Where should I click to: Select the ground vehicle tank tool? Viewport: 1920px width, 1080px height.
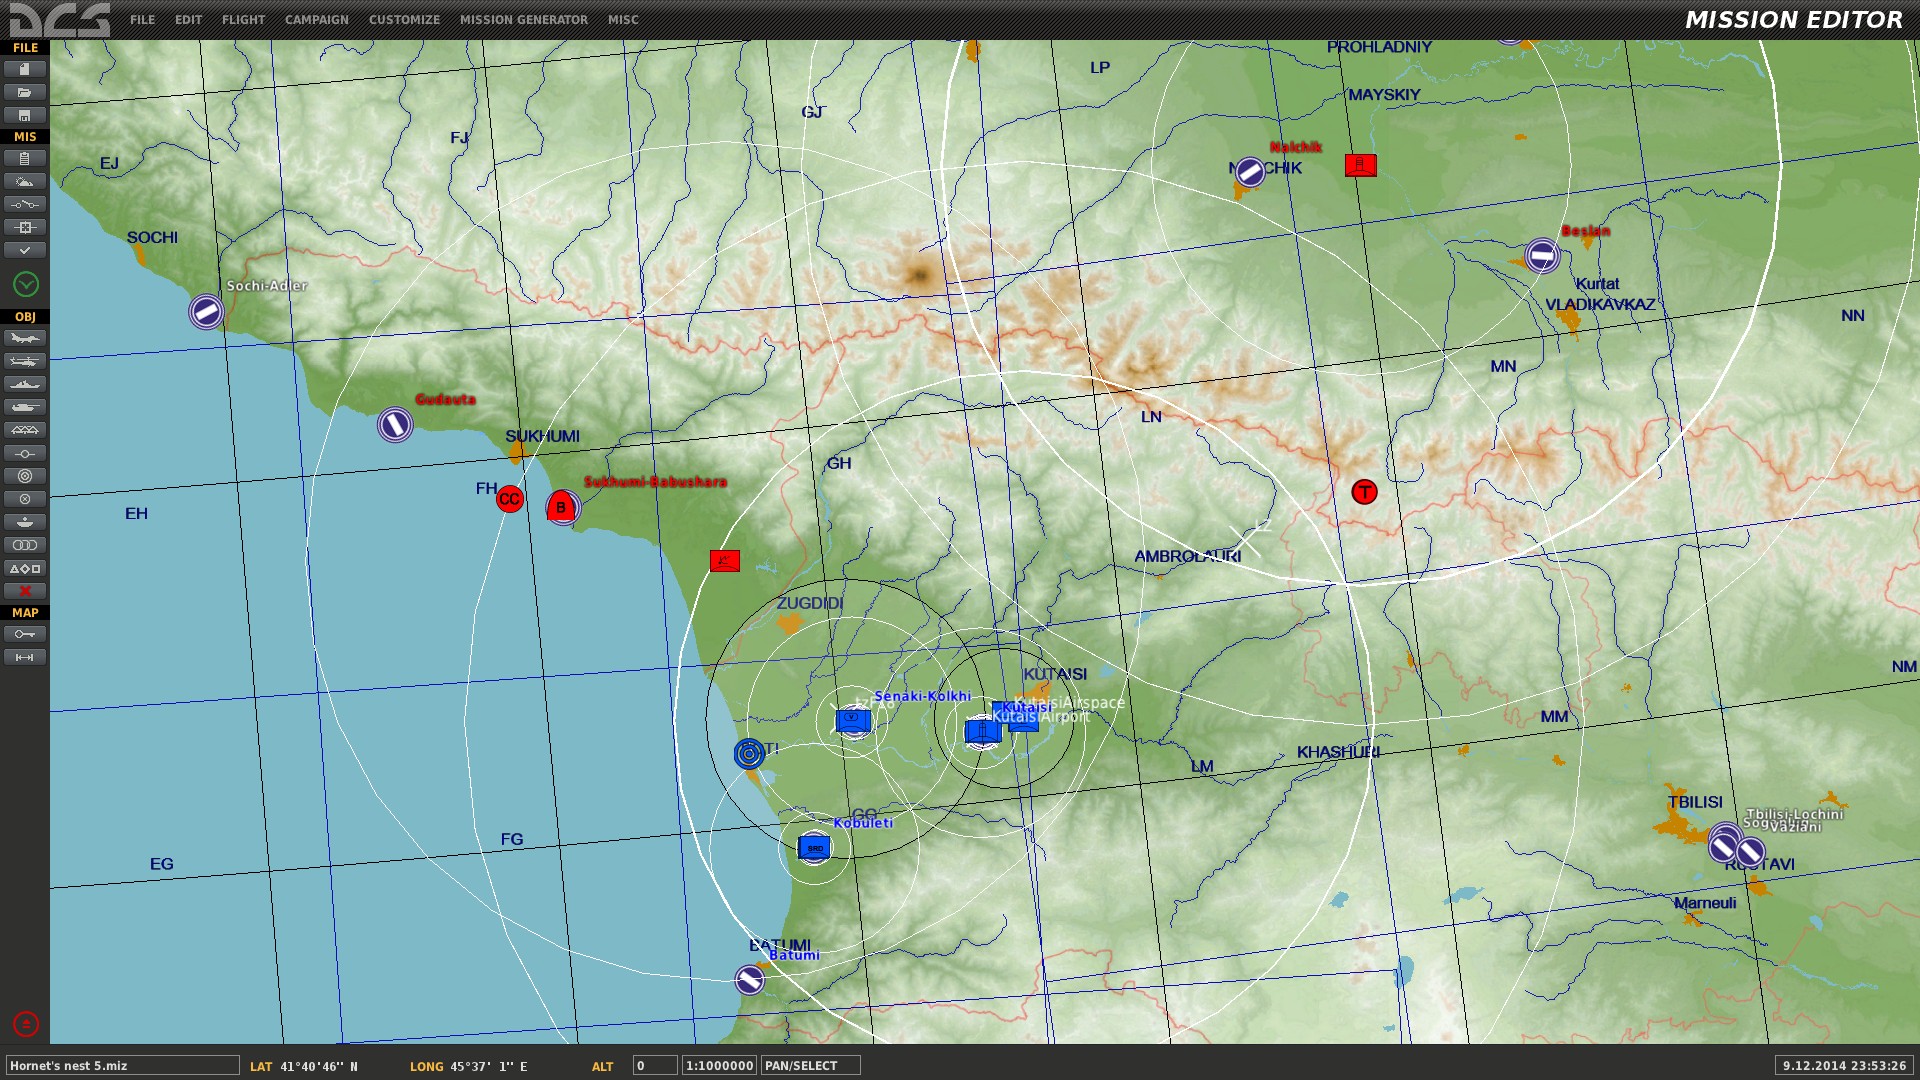(25, 407)
